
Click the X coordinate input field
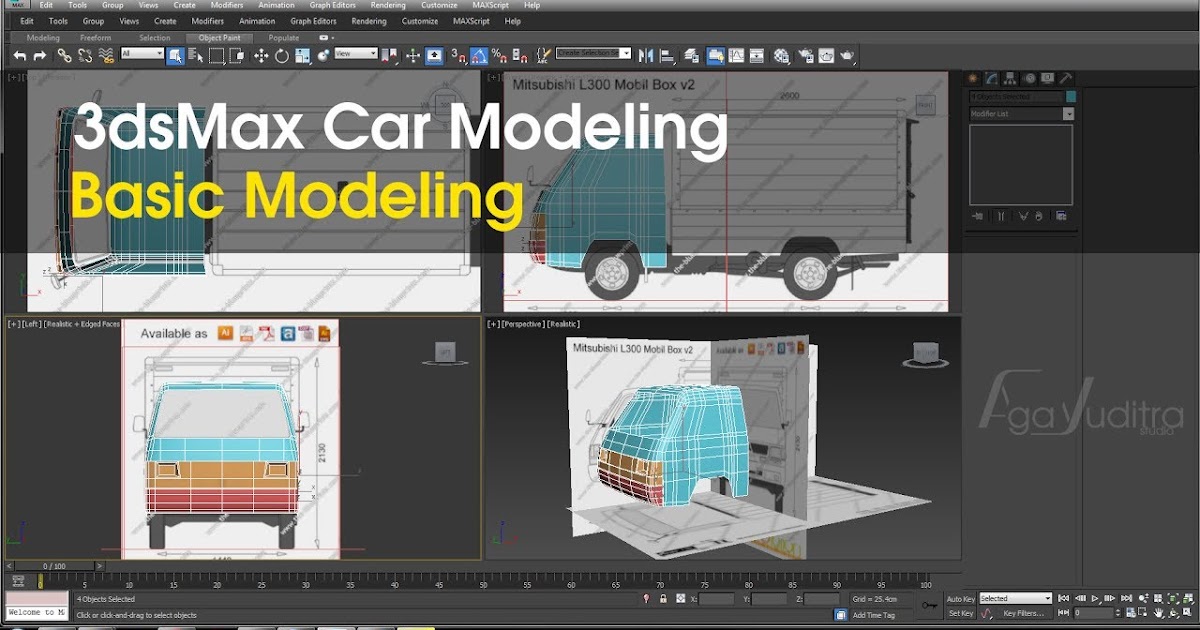point(715,598)
